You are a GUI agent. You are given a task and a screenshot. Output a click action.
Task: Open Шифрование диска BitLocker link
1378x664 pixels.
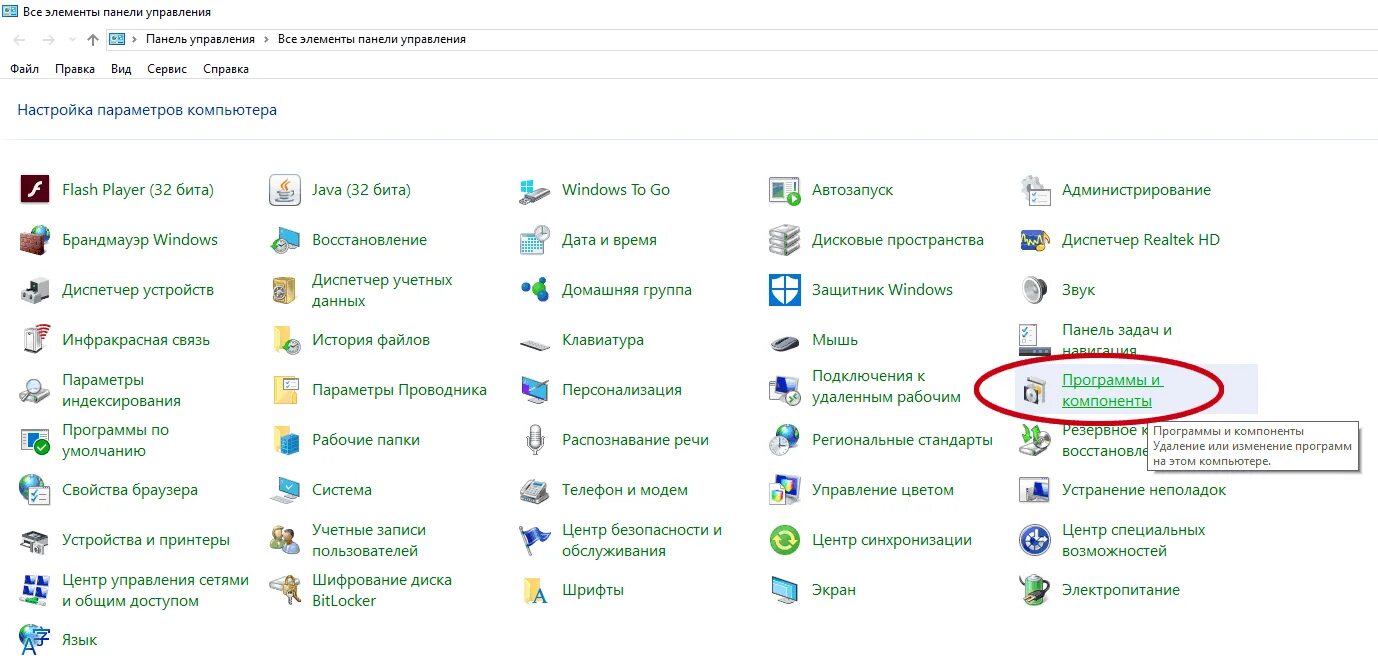(382, 590)
